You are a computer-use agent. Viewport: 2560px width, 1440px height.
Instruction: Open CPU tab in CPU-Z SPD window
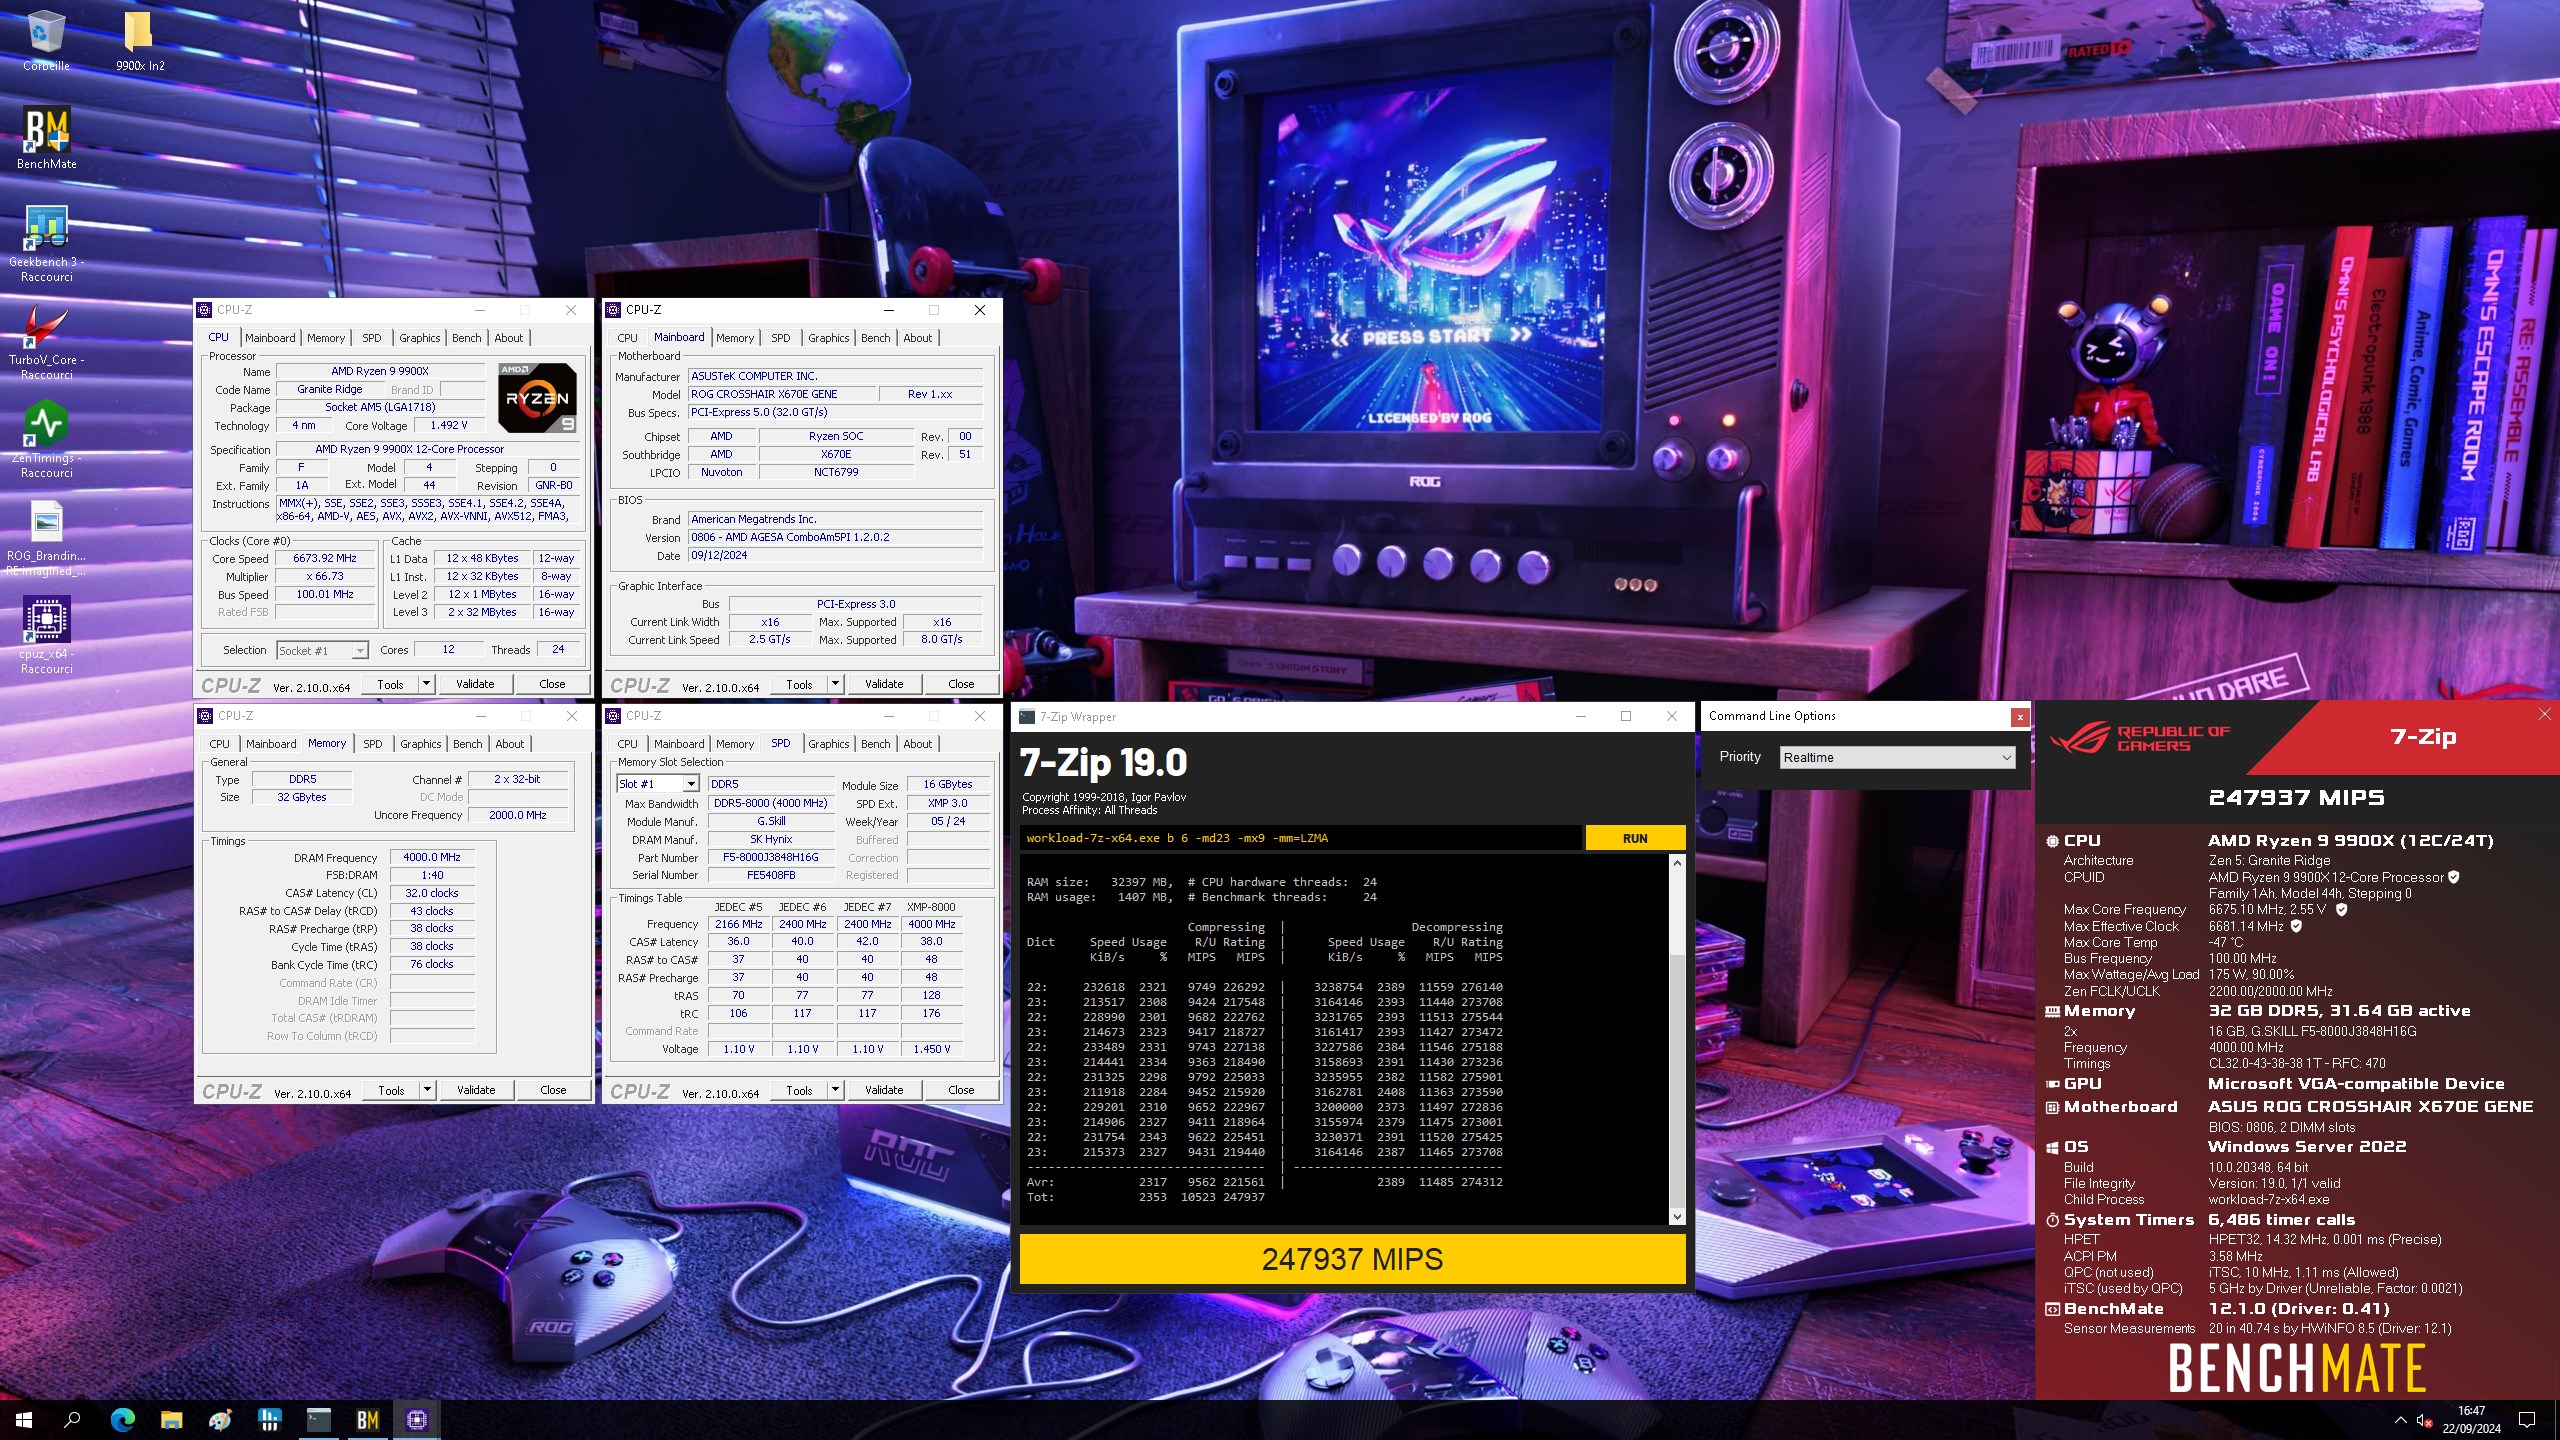(x=627, y=744)
